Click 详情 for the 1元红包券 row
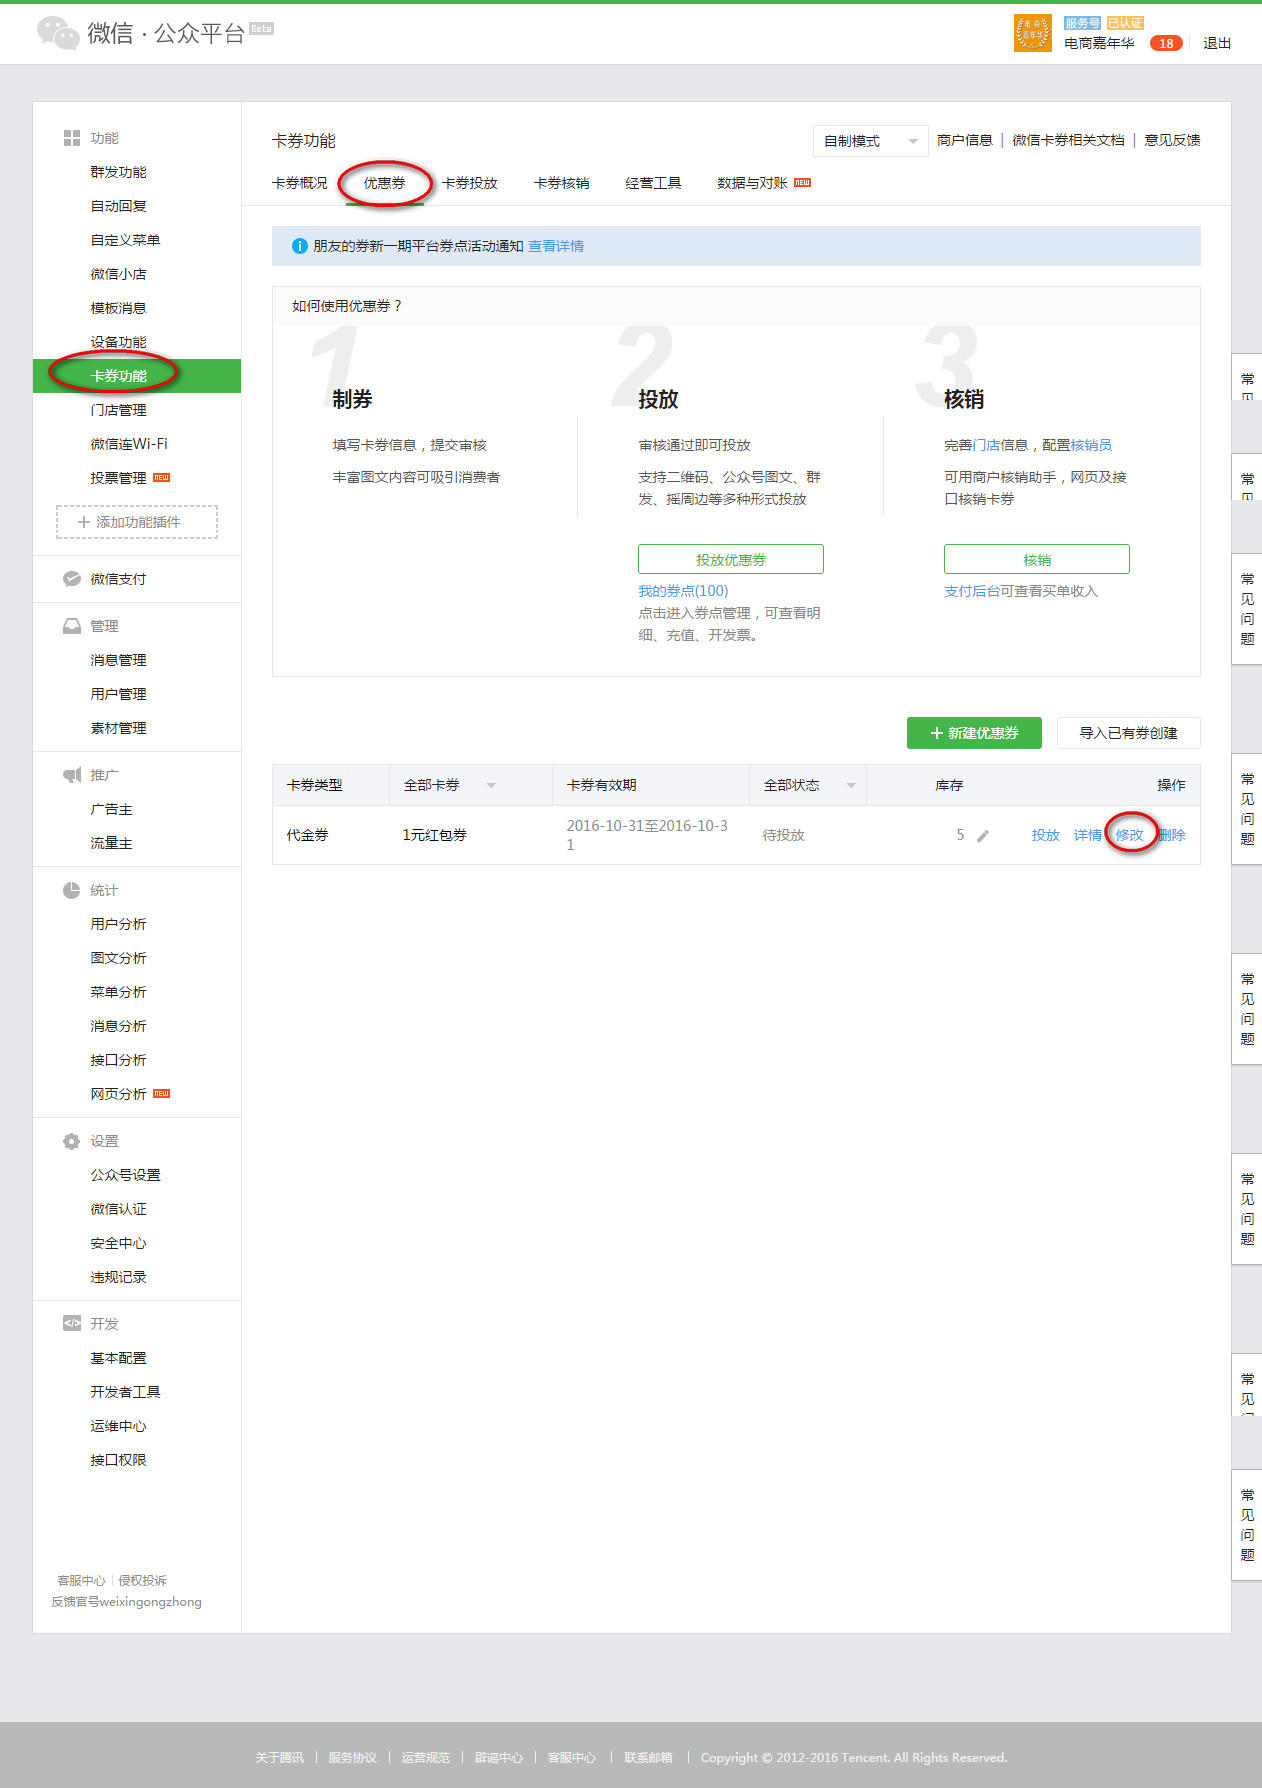1262x1788 pixels. [1088, 835]
